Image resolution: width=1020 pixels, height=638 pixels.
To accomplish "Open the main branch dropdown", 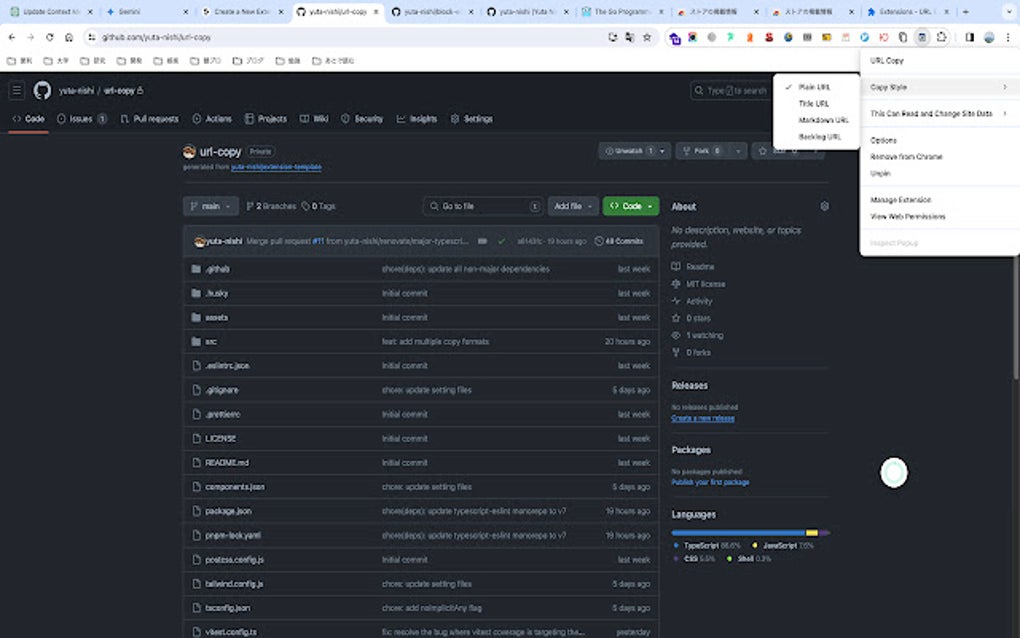I will pyautogui.click(x=210, y=206).
